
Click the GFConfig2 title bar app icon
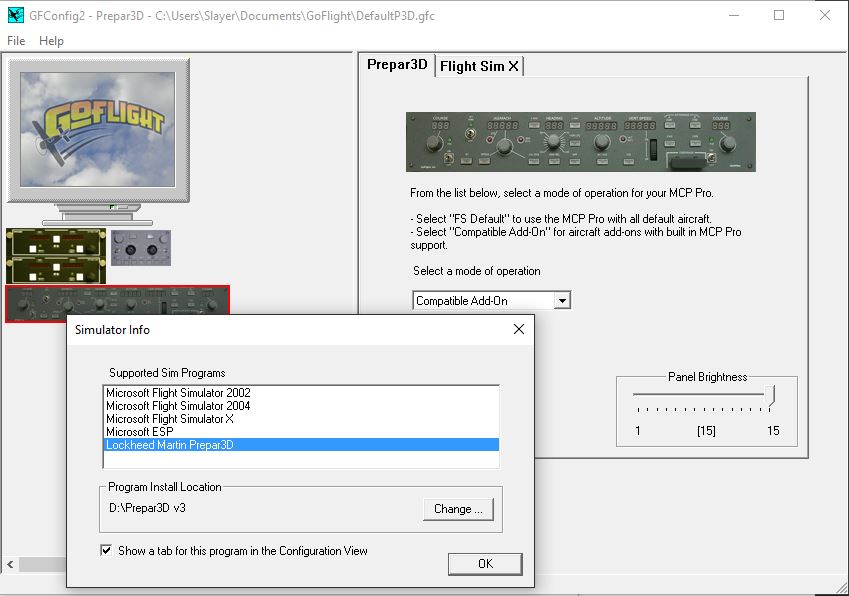tap(15, 16)
